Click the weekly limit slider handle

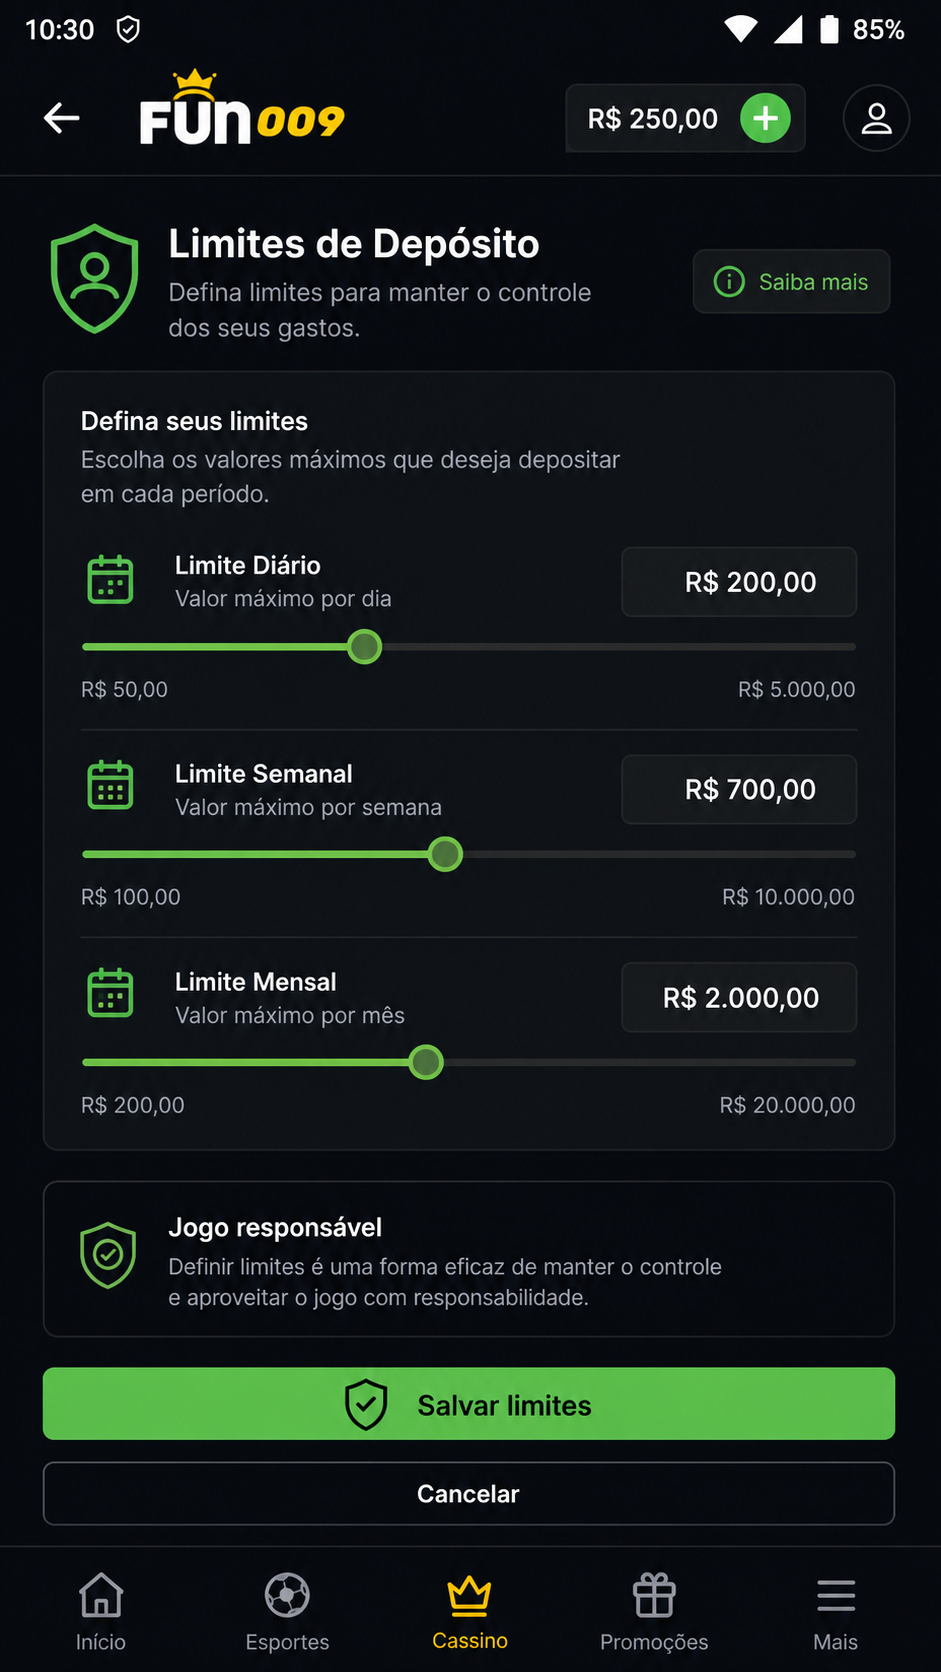[x=445, y=854]
